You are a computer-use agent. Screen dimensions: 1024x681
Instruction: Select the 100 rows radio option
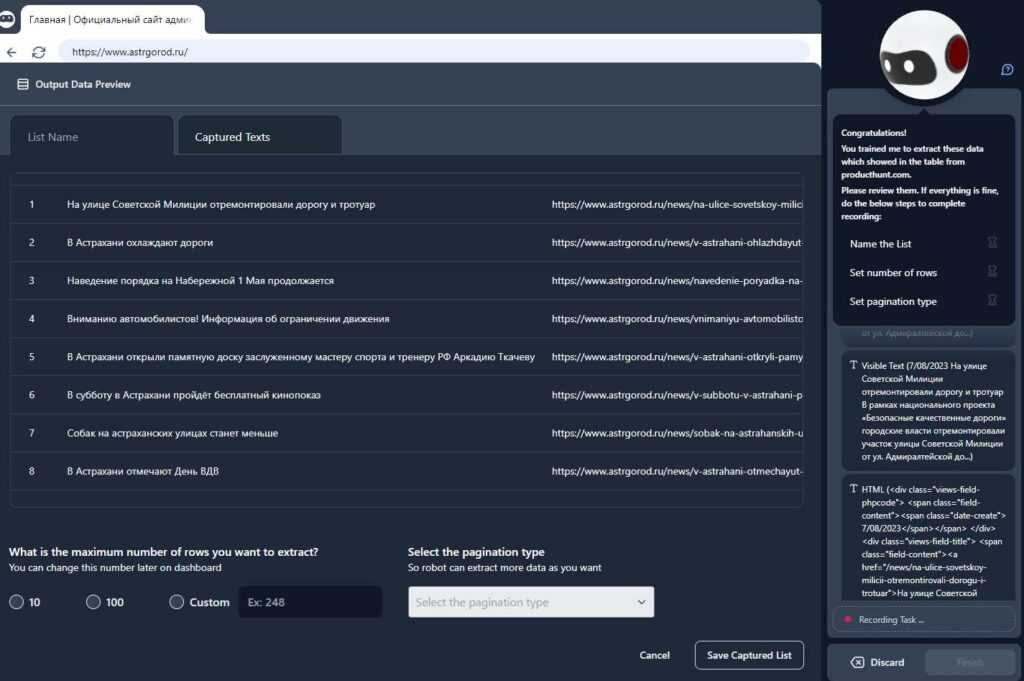(93, 602)
